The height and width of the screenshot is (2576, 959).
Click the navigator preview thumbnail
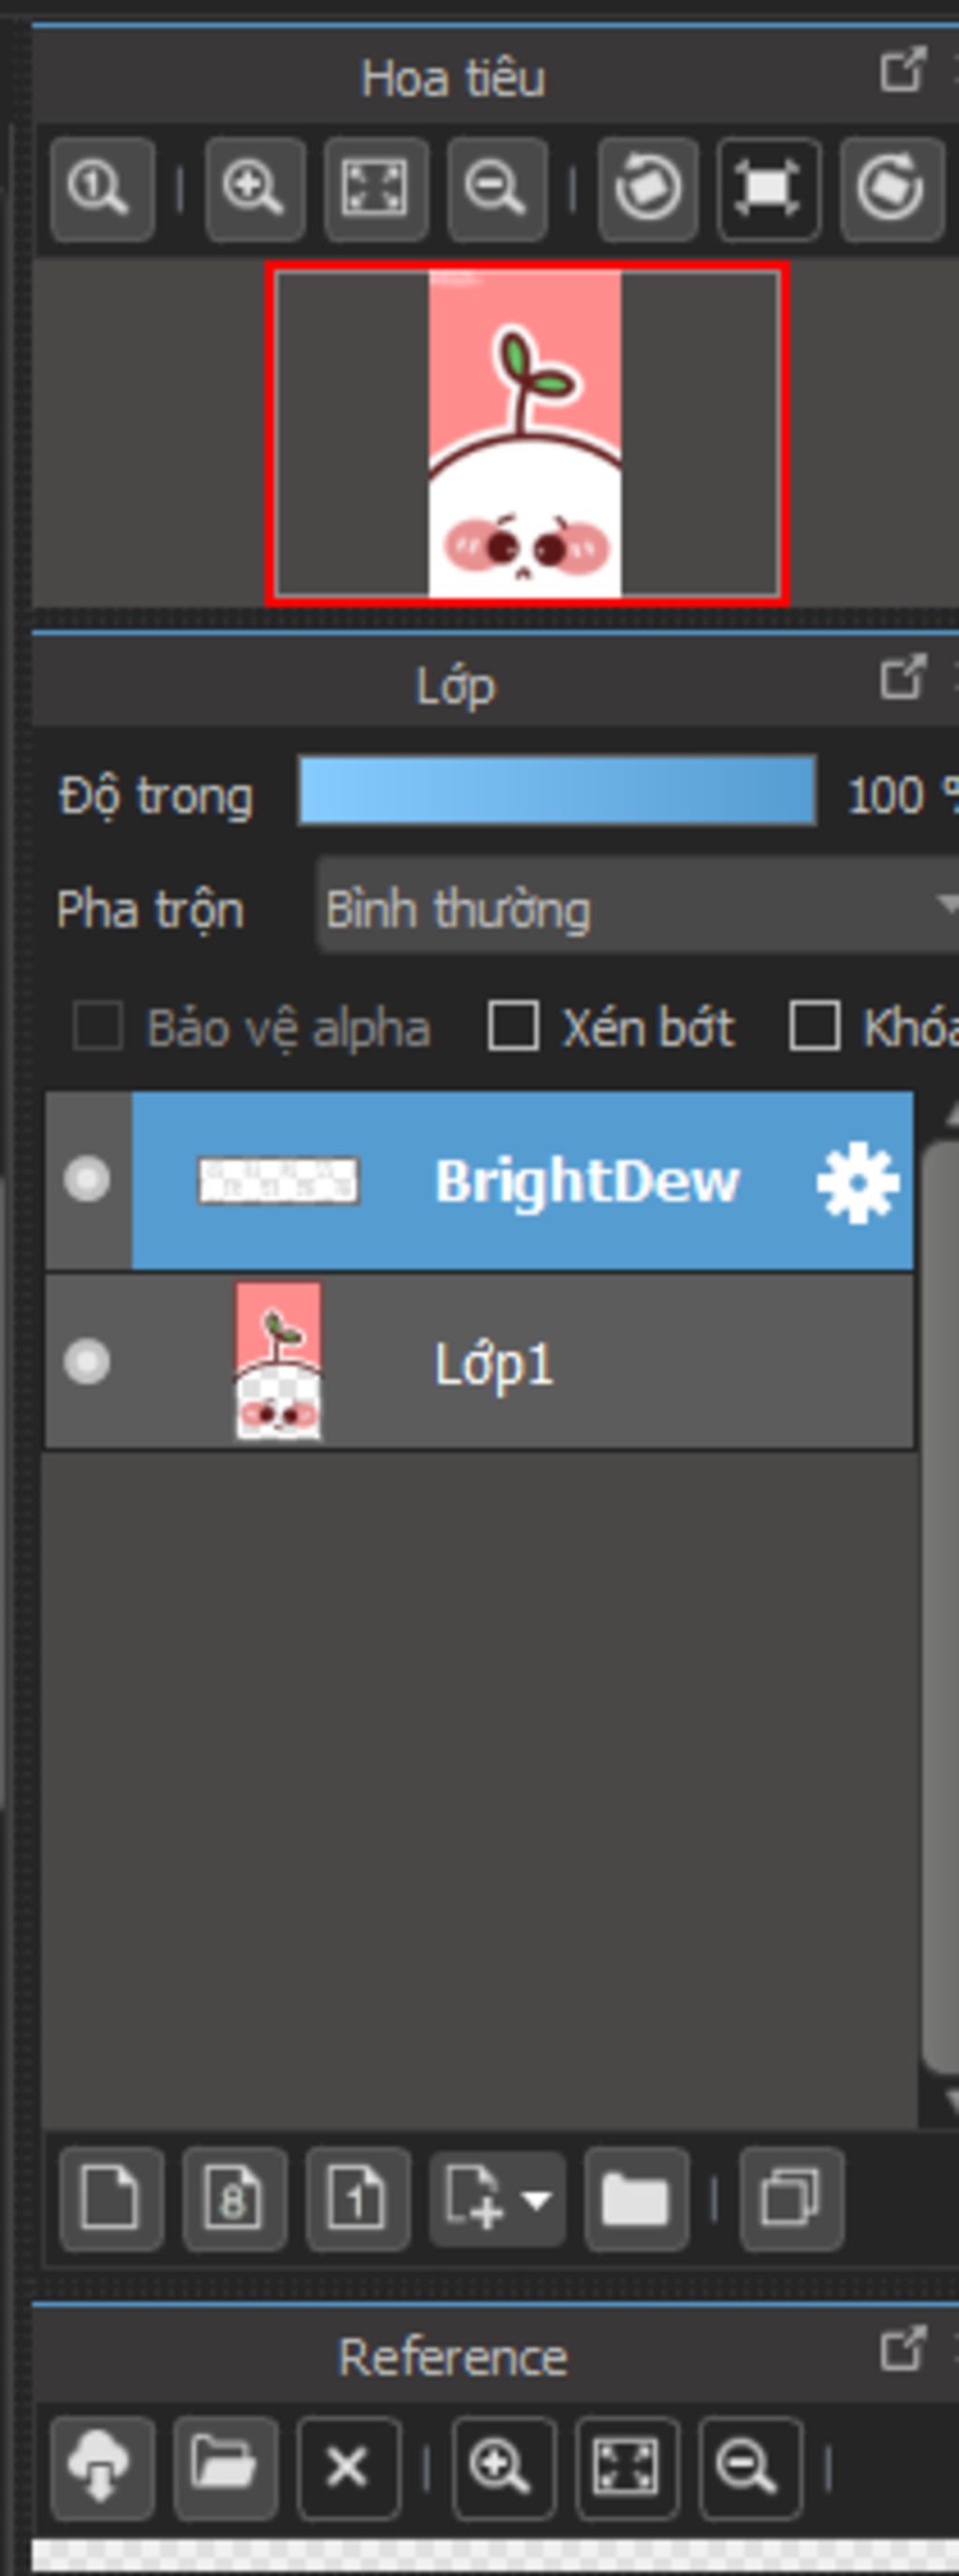click(526, 434)
